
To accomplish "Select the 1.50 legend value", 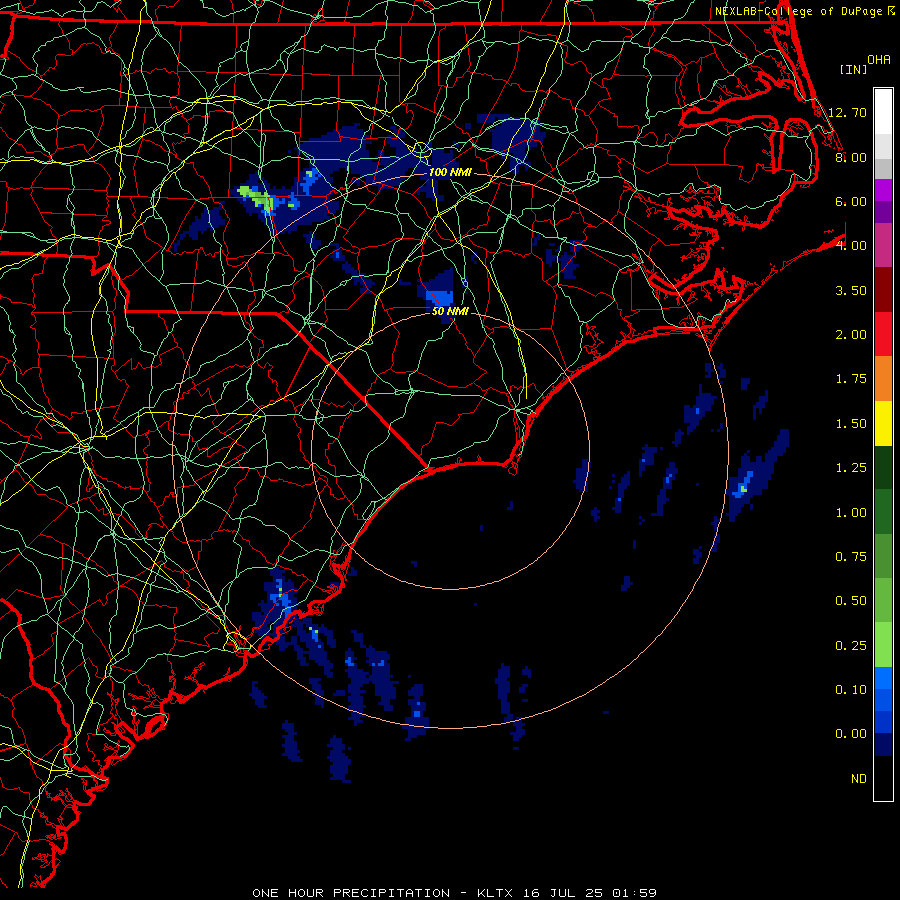I will tap(851, 424).
